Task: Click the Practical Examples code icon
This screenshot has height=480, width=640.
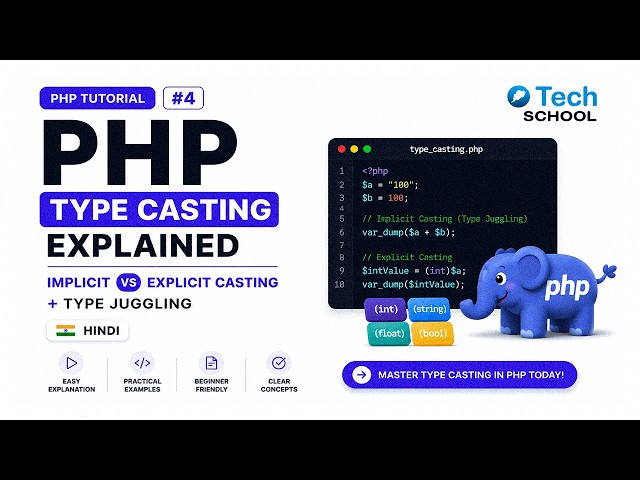Action: pos(142,363)
